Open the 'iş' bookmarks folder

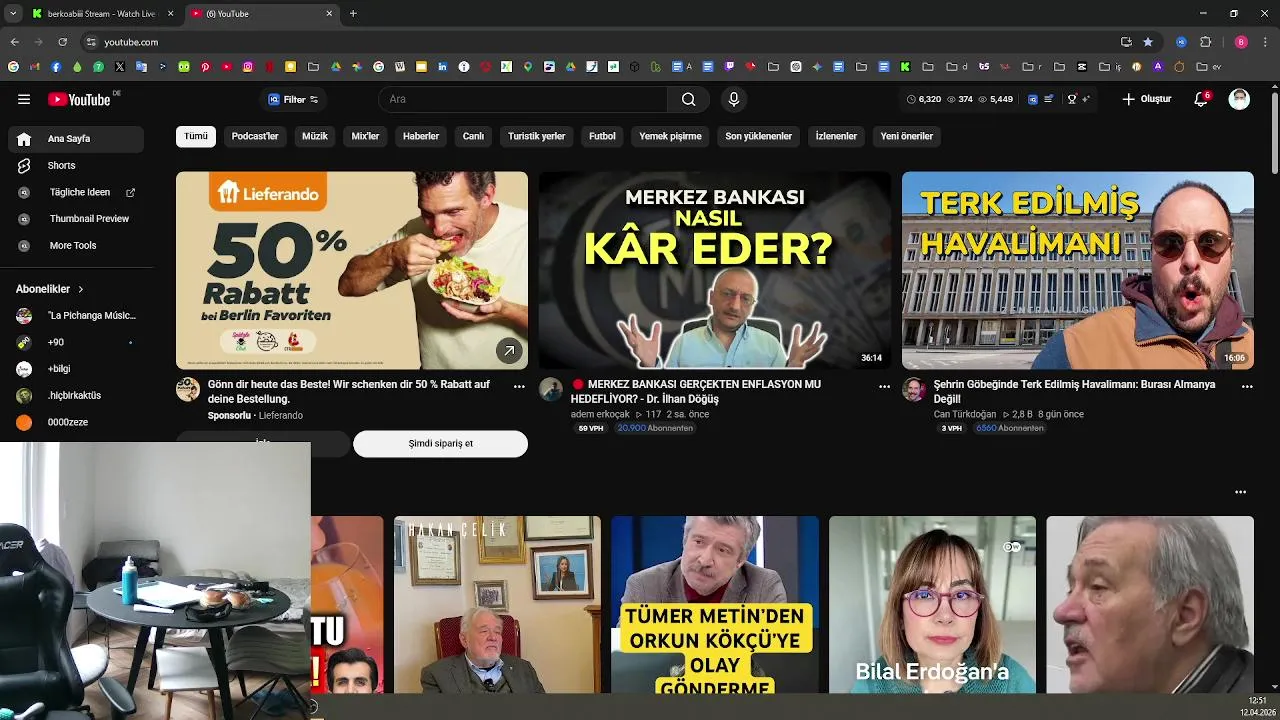click(x=1110, y=67)
